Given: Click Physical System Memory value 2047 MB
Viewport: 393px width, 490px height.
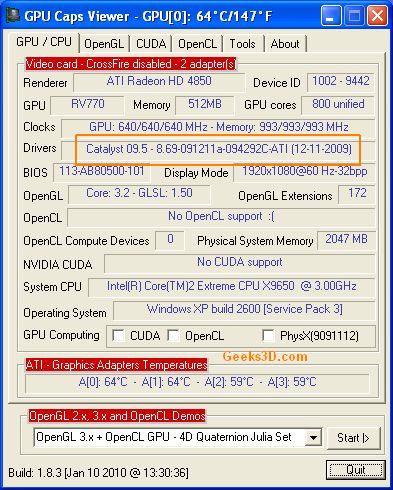Looking at the screenshot, I should coord(346,240).
